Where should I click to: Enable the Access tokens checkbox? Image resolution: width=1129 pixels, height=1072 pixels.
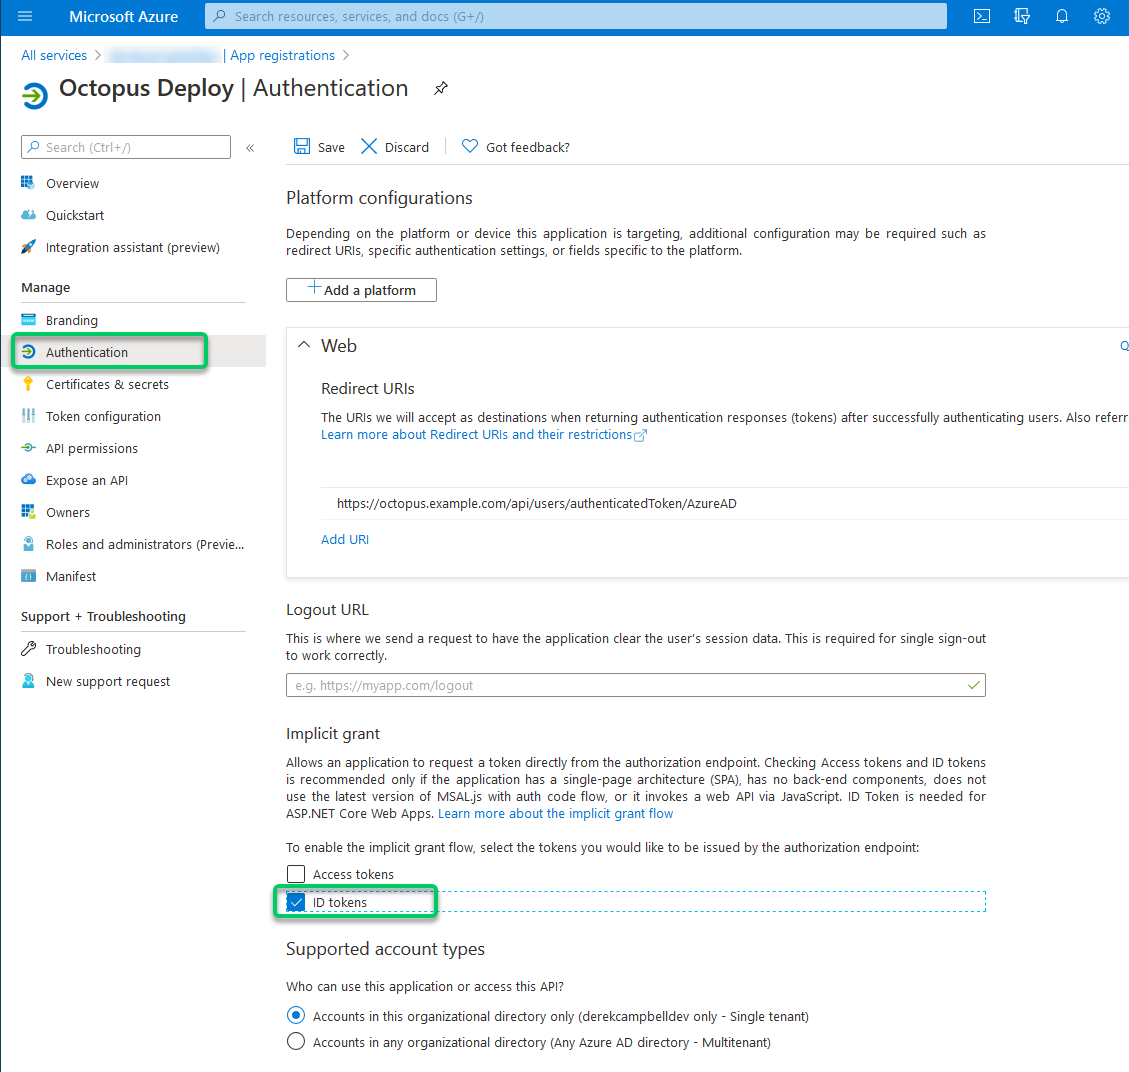point(296,875)
